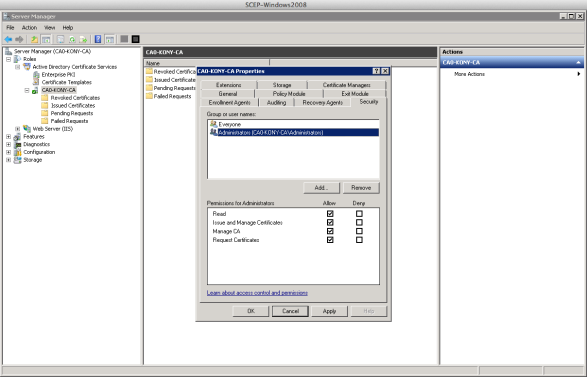Expand the Storage node in the tree

click(8, 160)
